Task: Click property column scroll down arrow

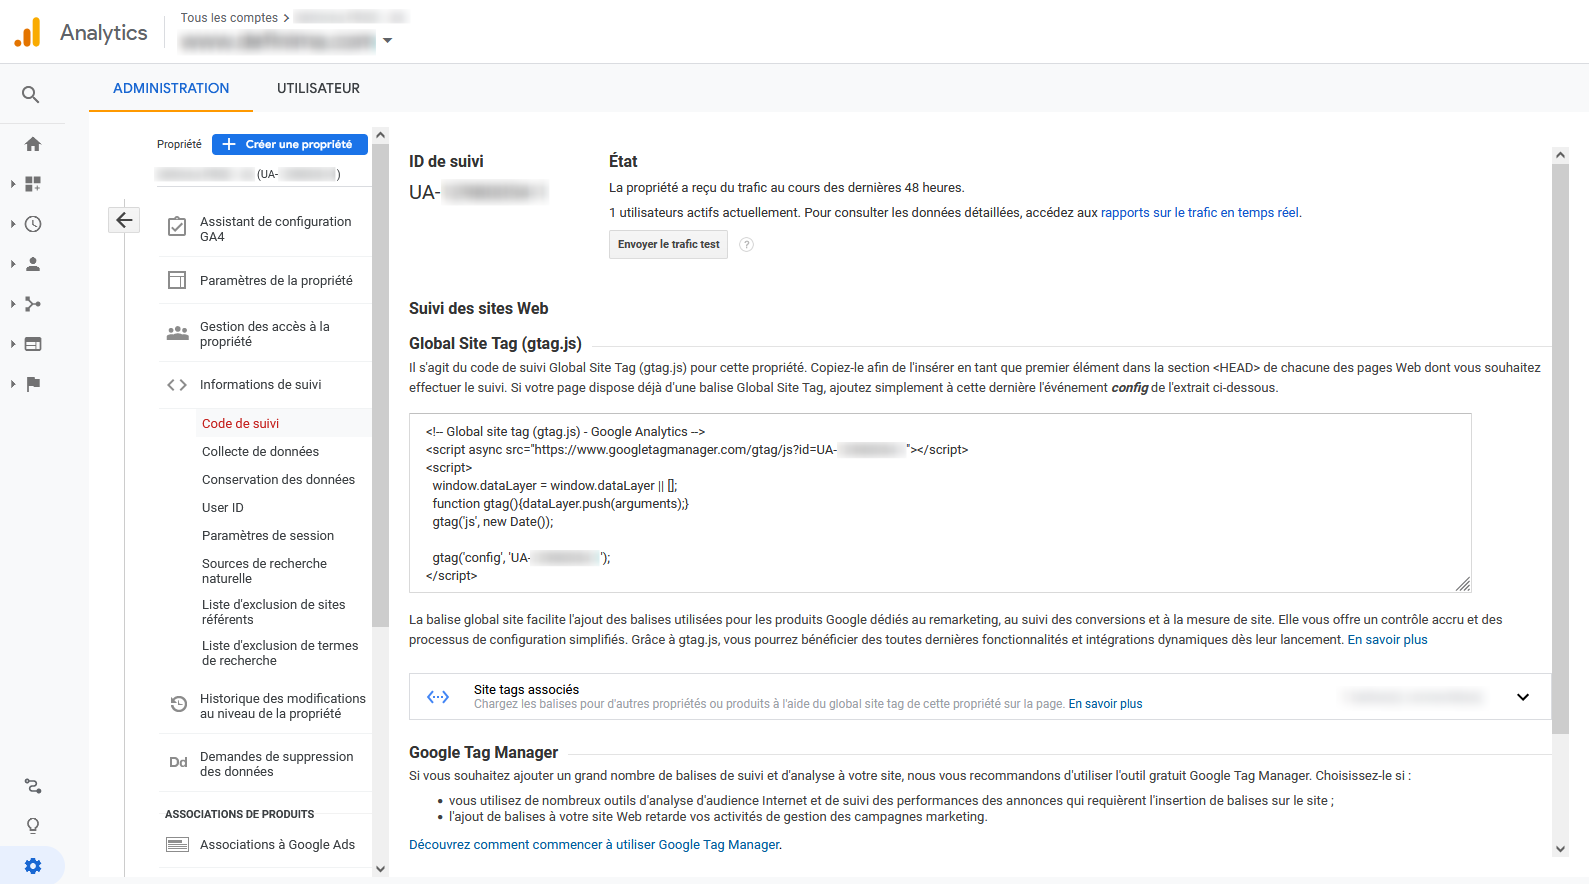Action: tap(380, 869)
